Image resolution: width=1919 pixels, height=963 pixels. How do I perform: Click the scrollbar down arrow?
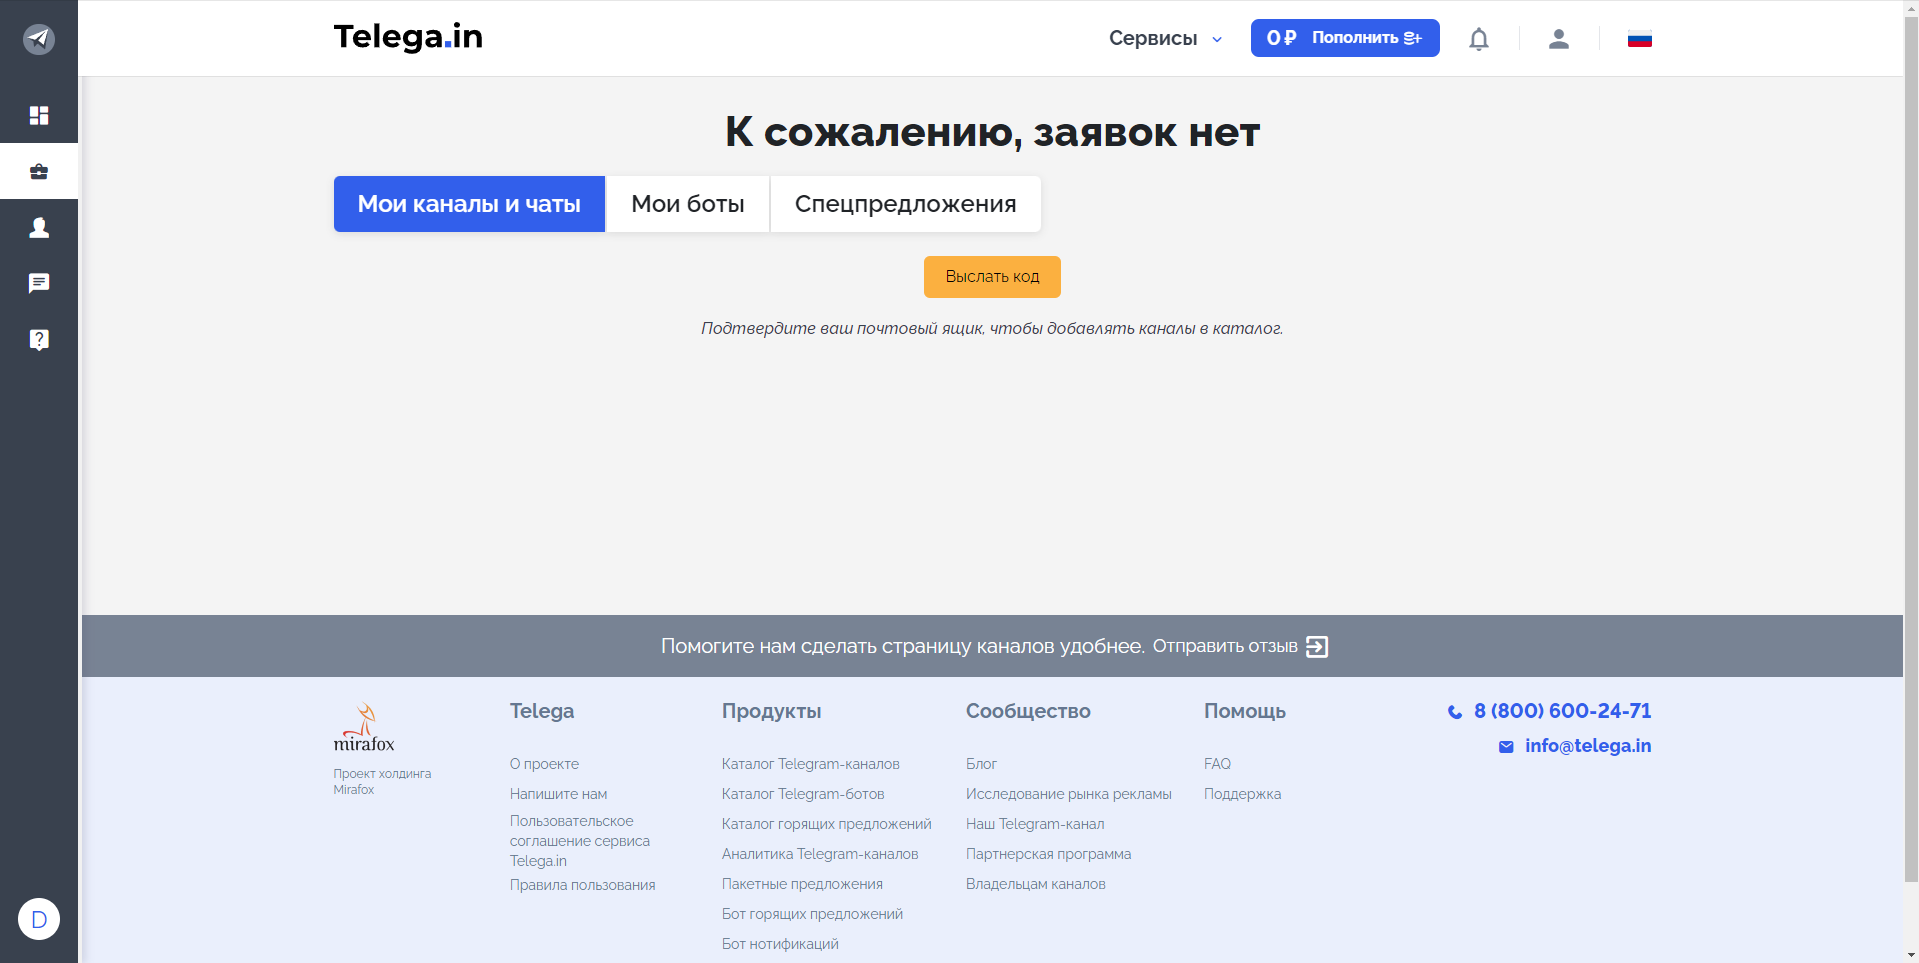click(1911, 955)
